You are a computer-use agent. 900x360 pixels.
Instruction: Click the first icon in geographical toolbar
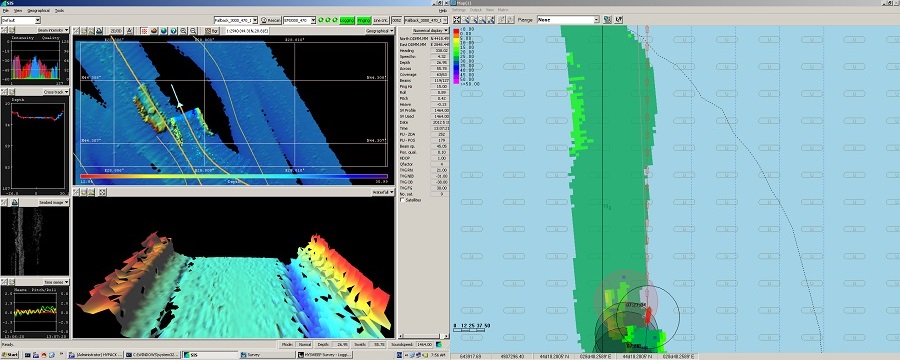76,30
